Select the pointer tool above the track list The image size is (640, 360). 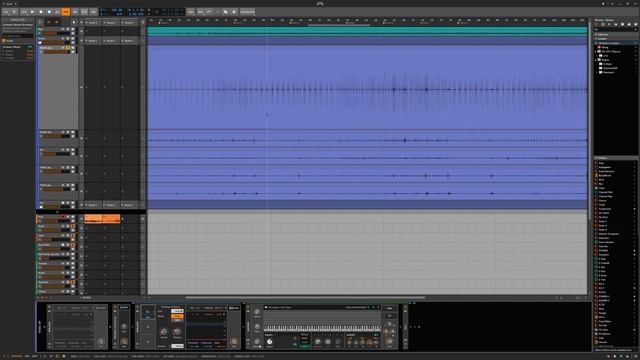tap(73, 22)
